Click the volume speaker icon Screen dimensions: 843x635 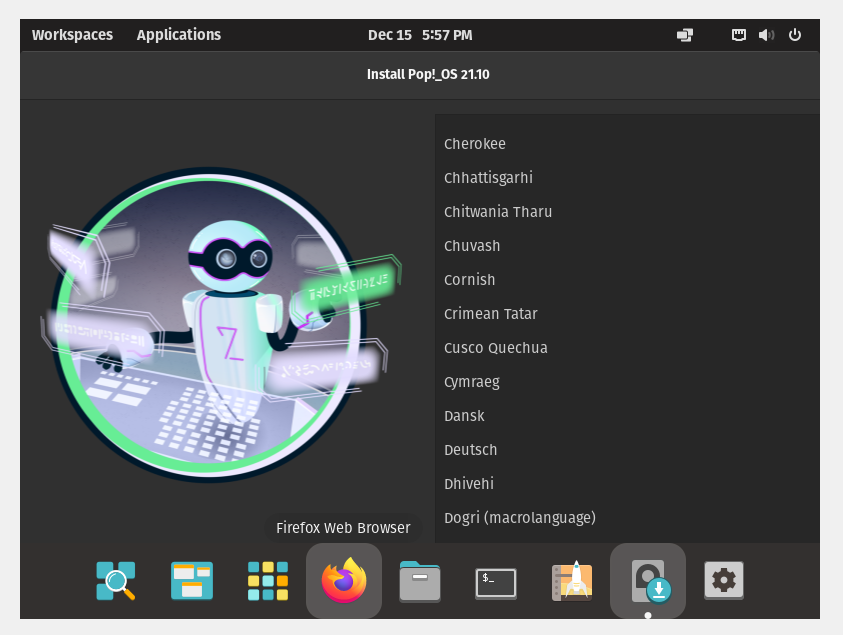pyautogui.click(x=766, y=35)
